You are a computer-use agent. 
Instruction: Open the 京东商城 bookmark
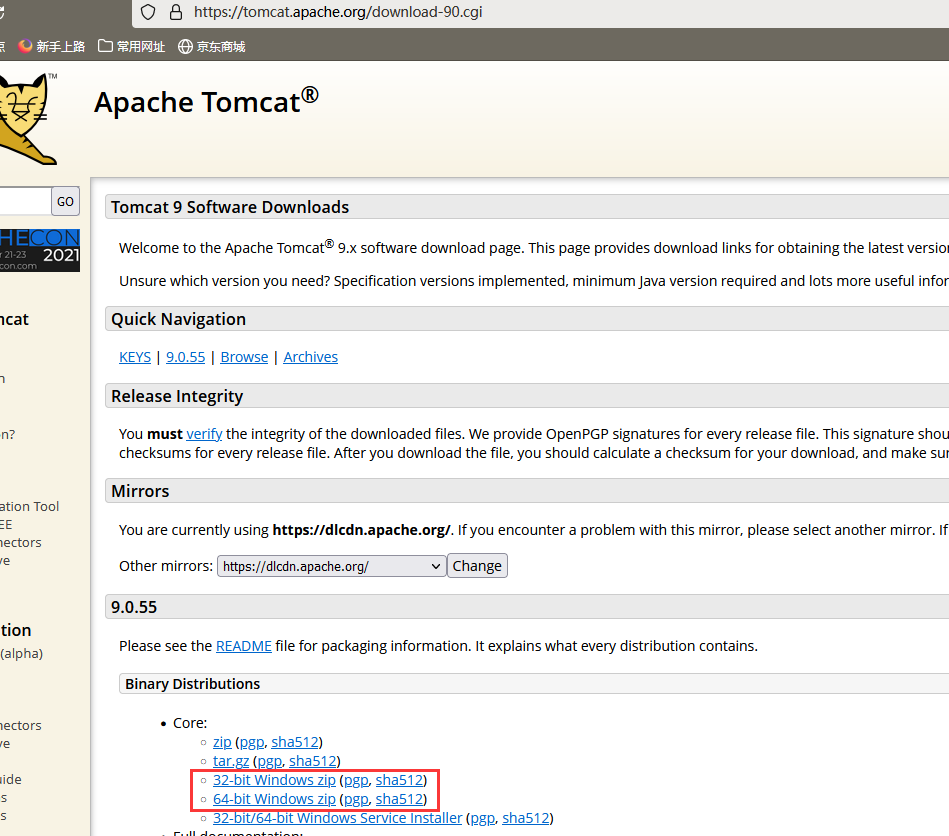pyautogui.click(x=212, y=47)
